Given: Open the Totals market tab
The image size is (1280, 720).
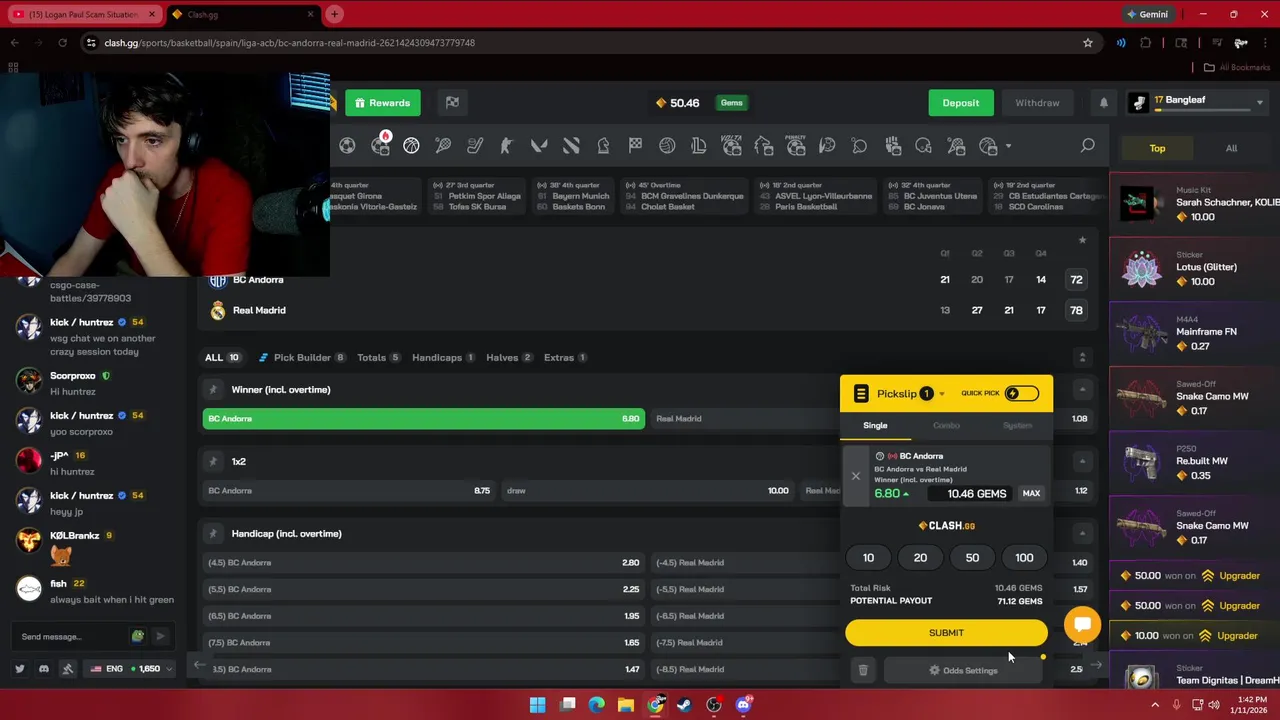Looking at the screenshot, I should (378, 357).
